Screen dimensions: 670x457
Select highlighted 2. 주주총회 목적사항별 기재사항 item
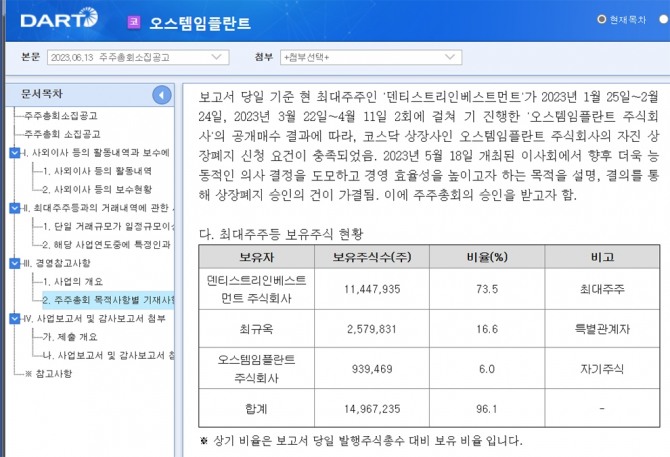[x=108, y=300]
